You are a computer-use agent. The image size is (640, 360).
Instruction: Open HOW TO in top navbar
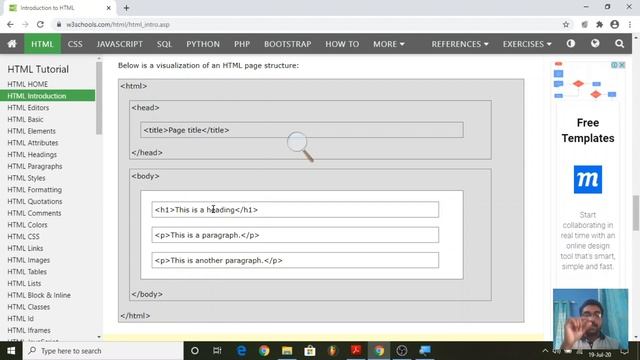pyautogui.click(x=342, y=44)
